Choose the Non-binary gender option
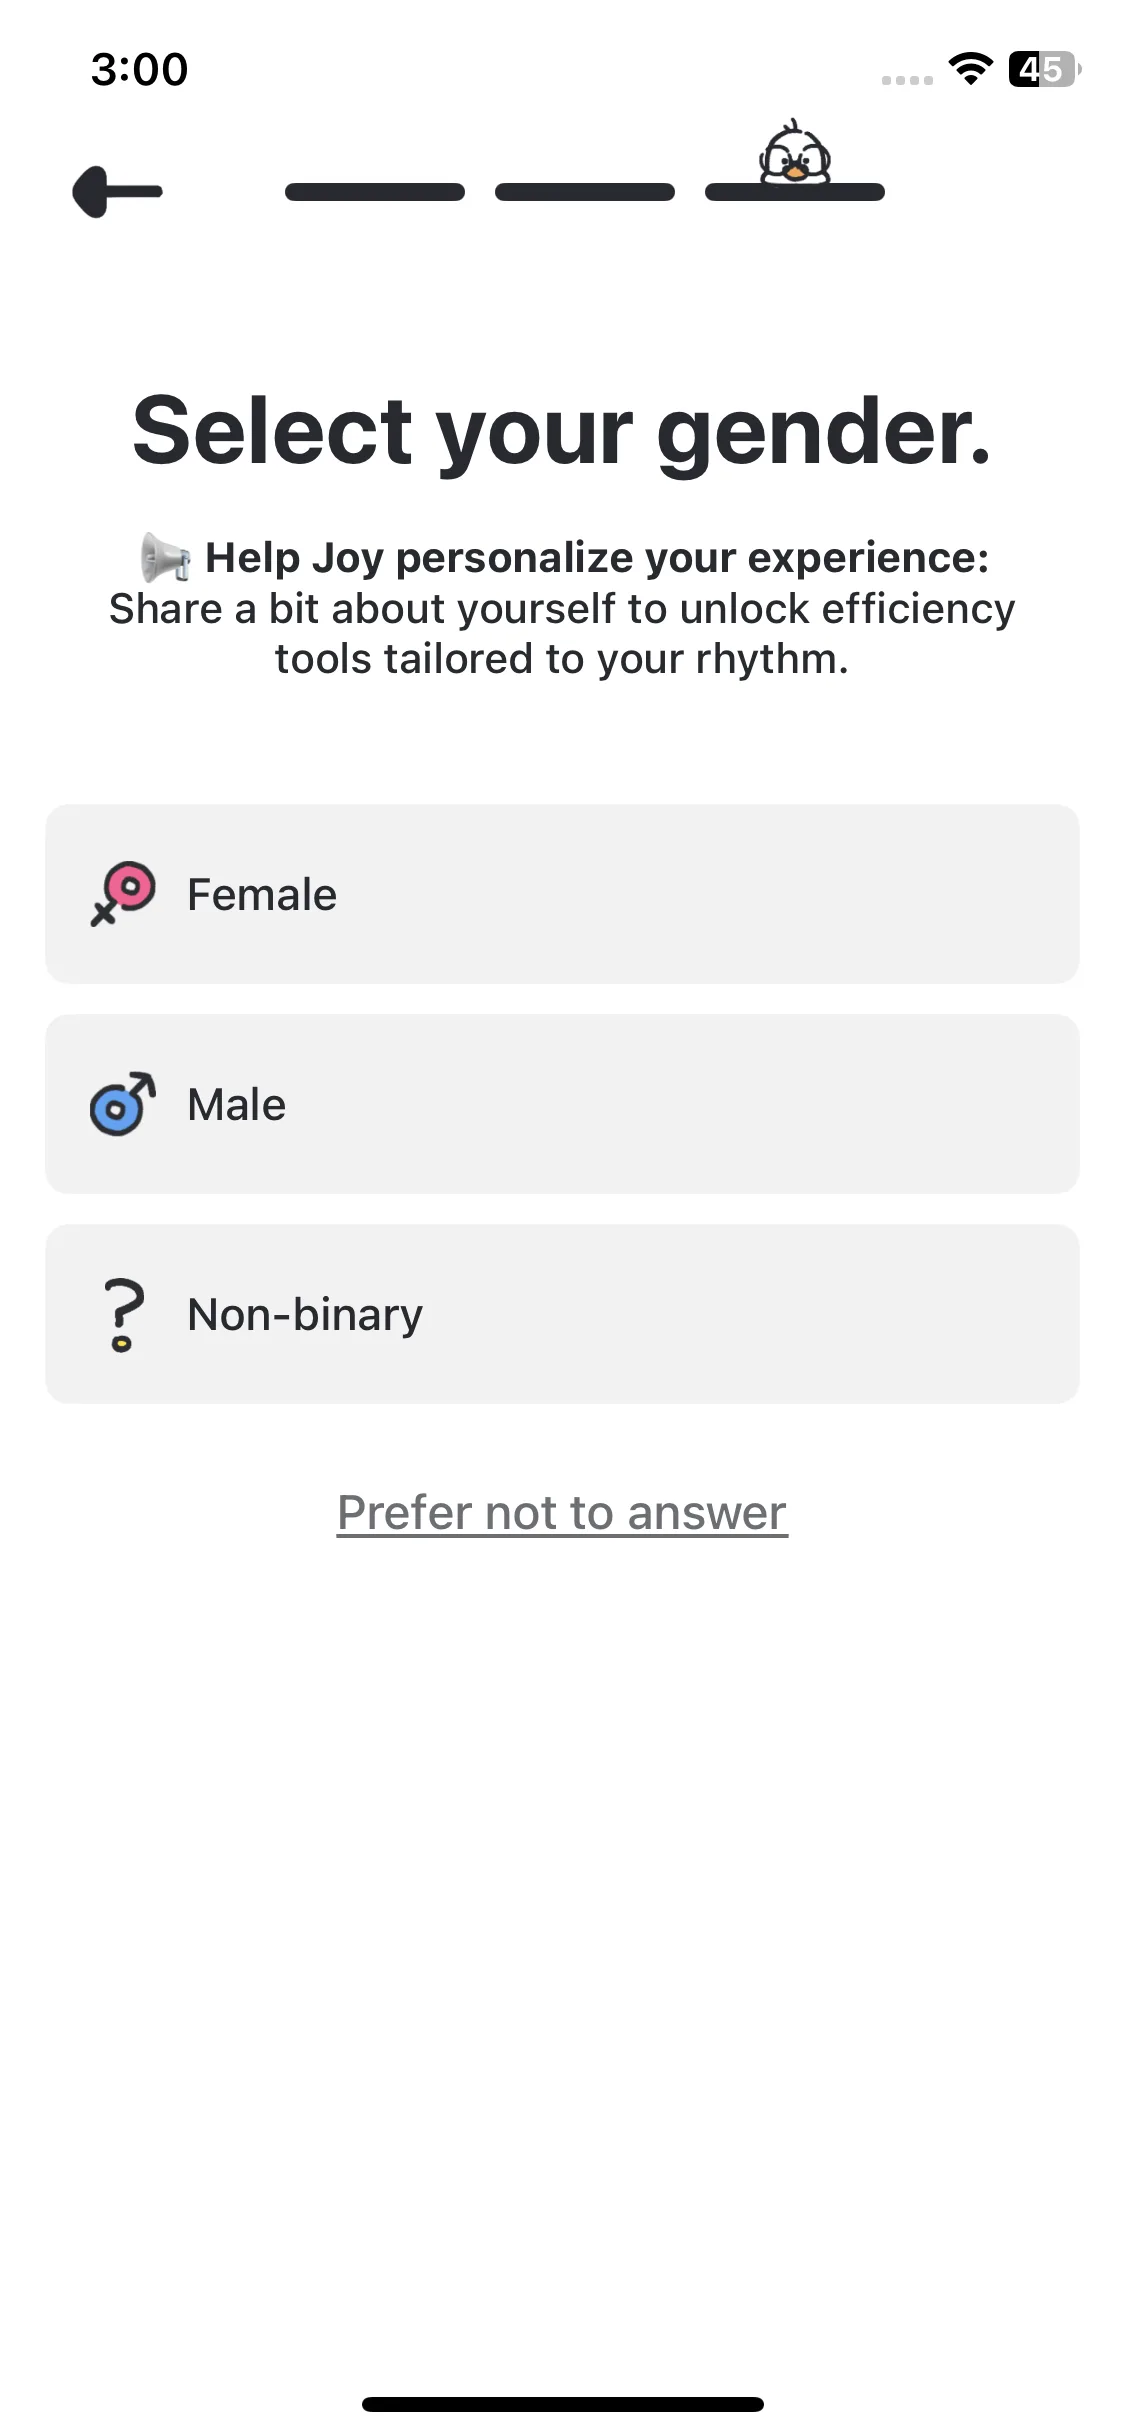Screen dimensions: 1125x2436 click(562, 1314)
